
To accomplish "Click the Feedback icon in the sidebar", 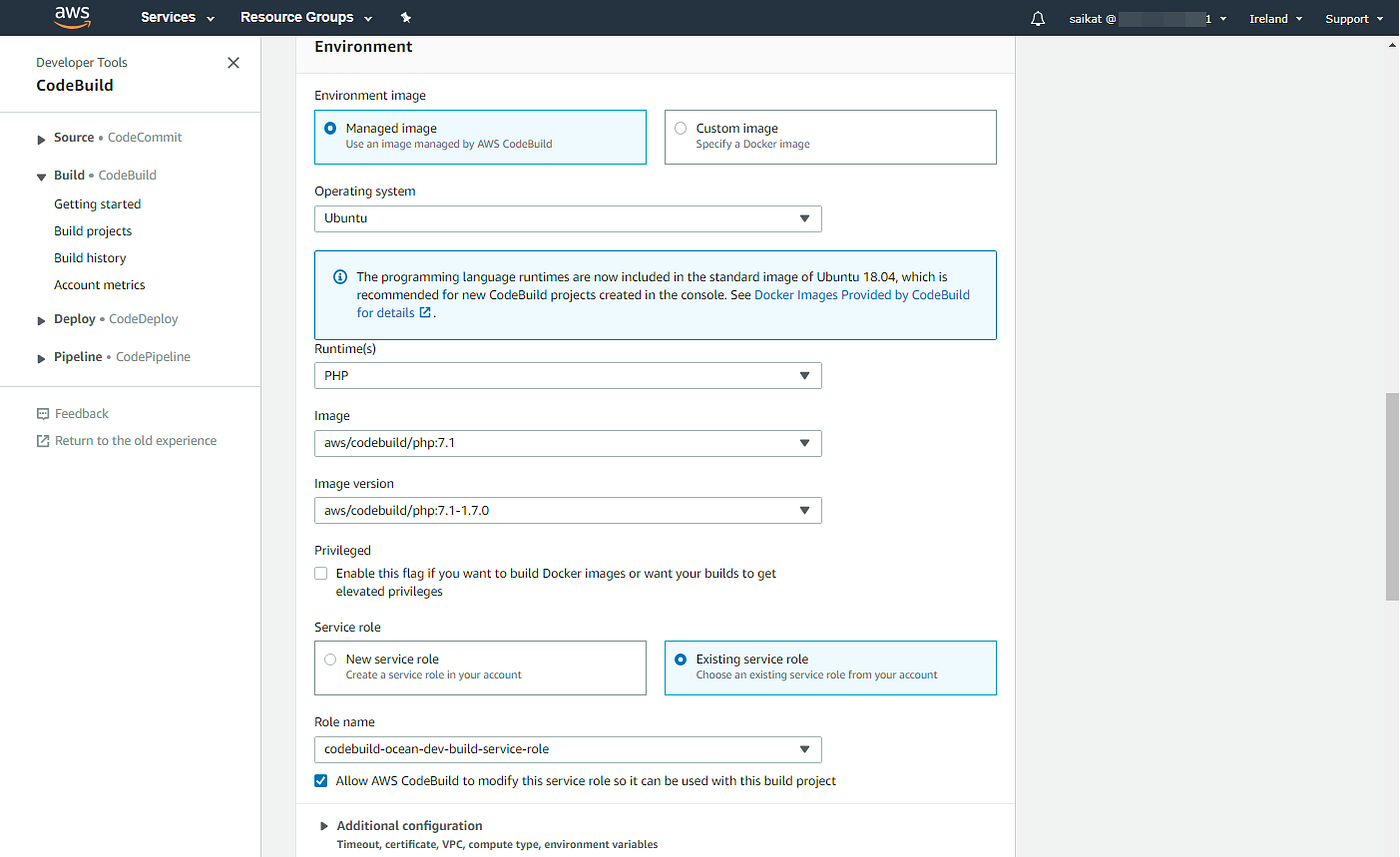I will click(x=42, y=413).
